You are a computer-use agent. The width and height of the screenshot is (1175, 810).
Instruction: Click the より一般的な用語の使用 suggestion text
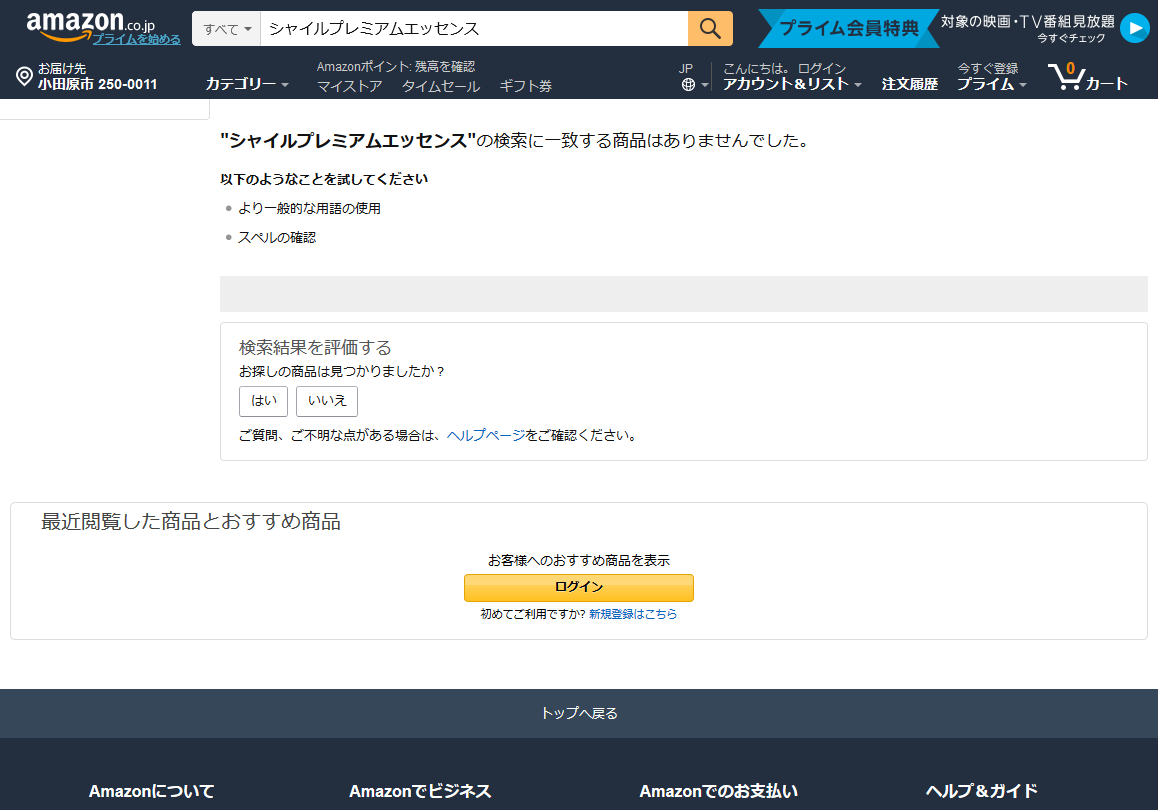tap(309, 208)
